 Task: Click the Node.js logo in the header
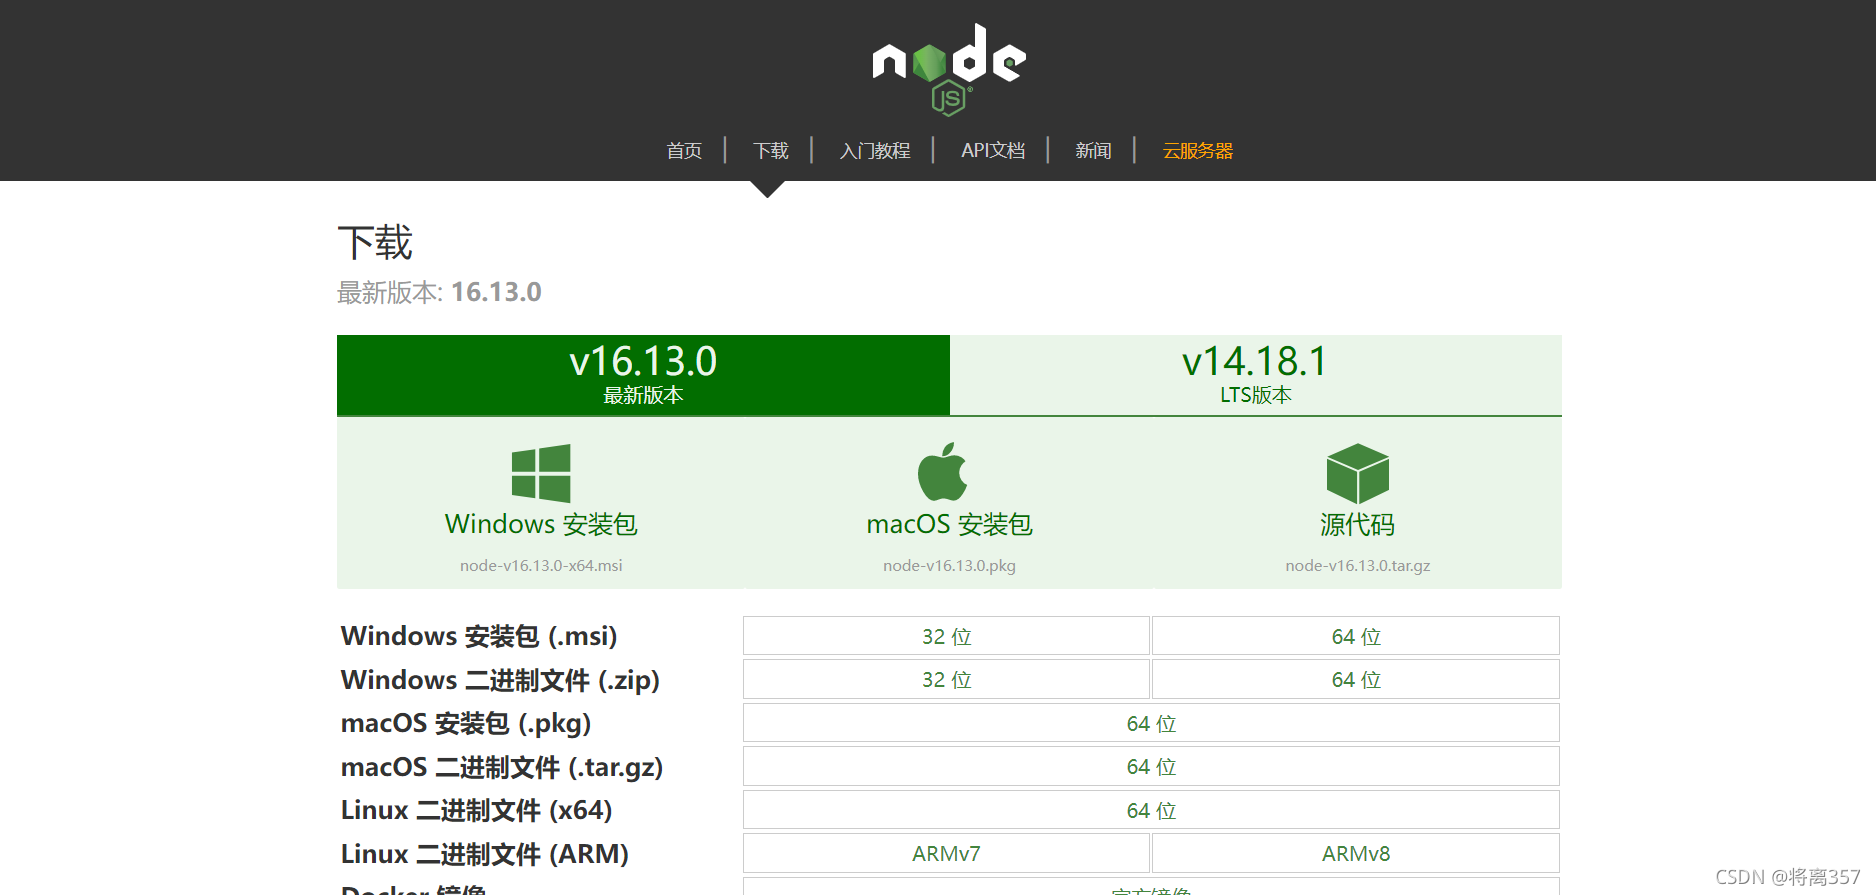949,69
